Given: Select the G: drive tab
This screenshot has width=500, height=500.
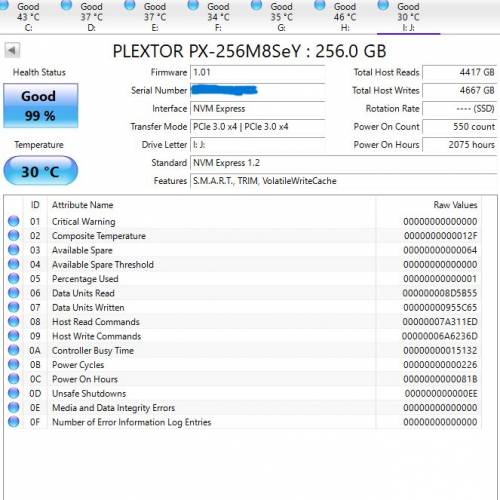Looking at the screenshot, I should (x=282, y=16).
